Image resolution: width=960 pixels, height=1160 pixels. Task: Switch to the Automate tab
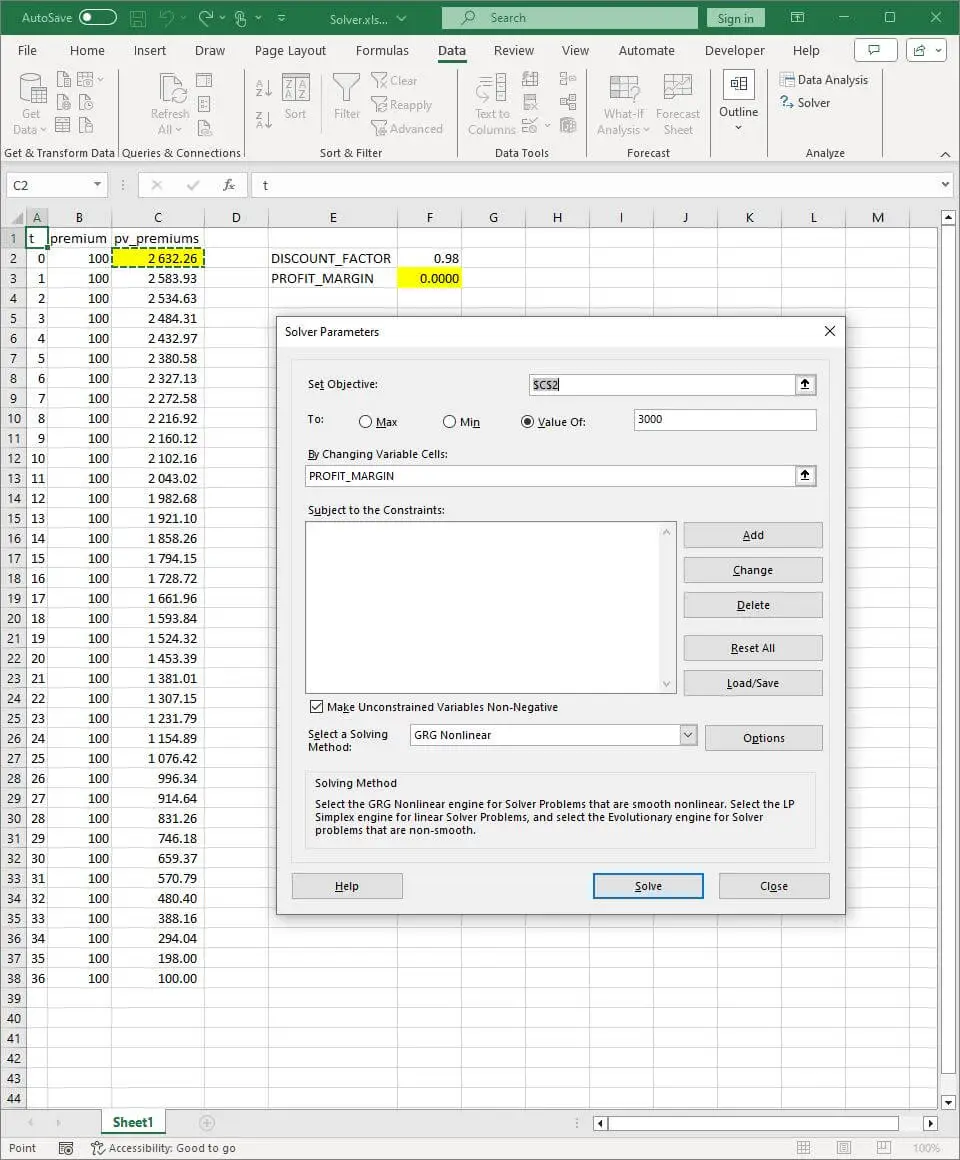646,50
